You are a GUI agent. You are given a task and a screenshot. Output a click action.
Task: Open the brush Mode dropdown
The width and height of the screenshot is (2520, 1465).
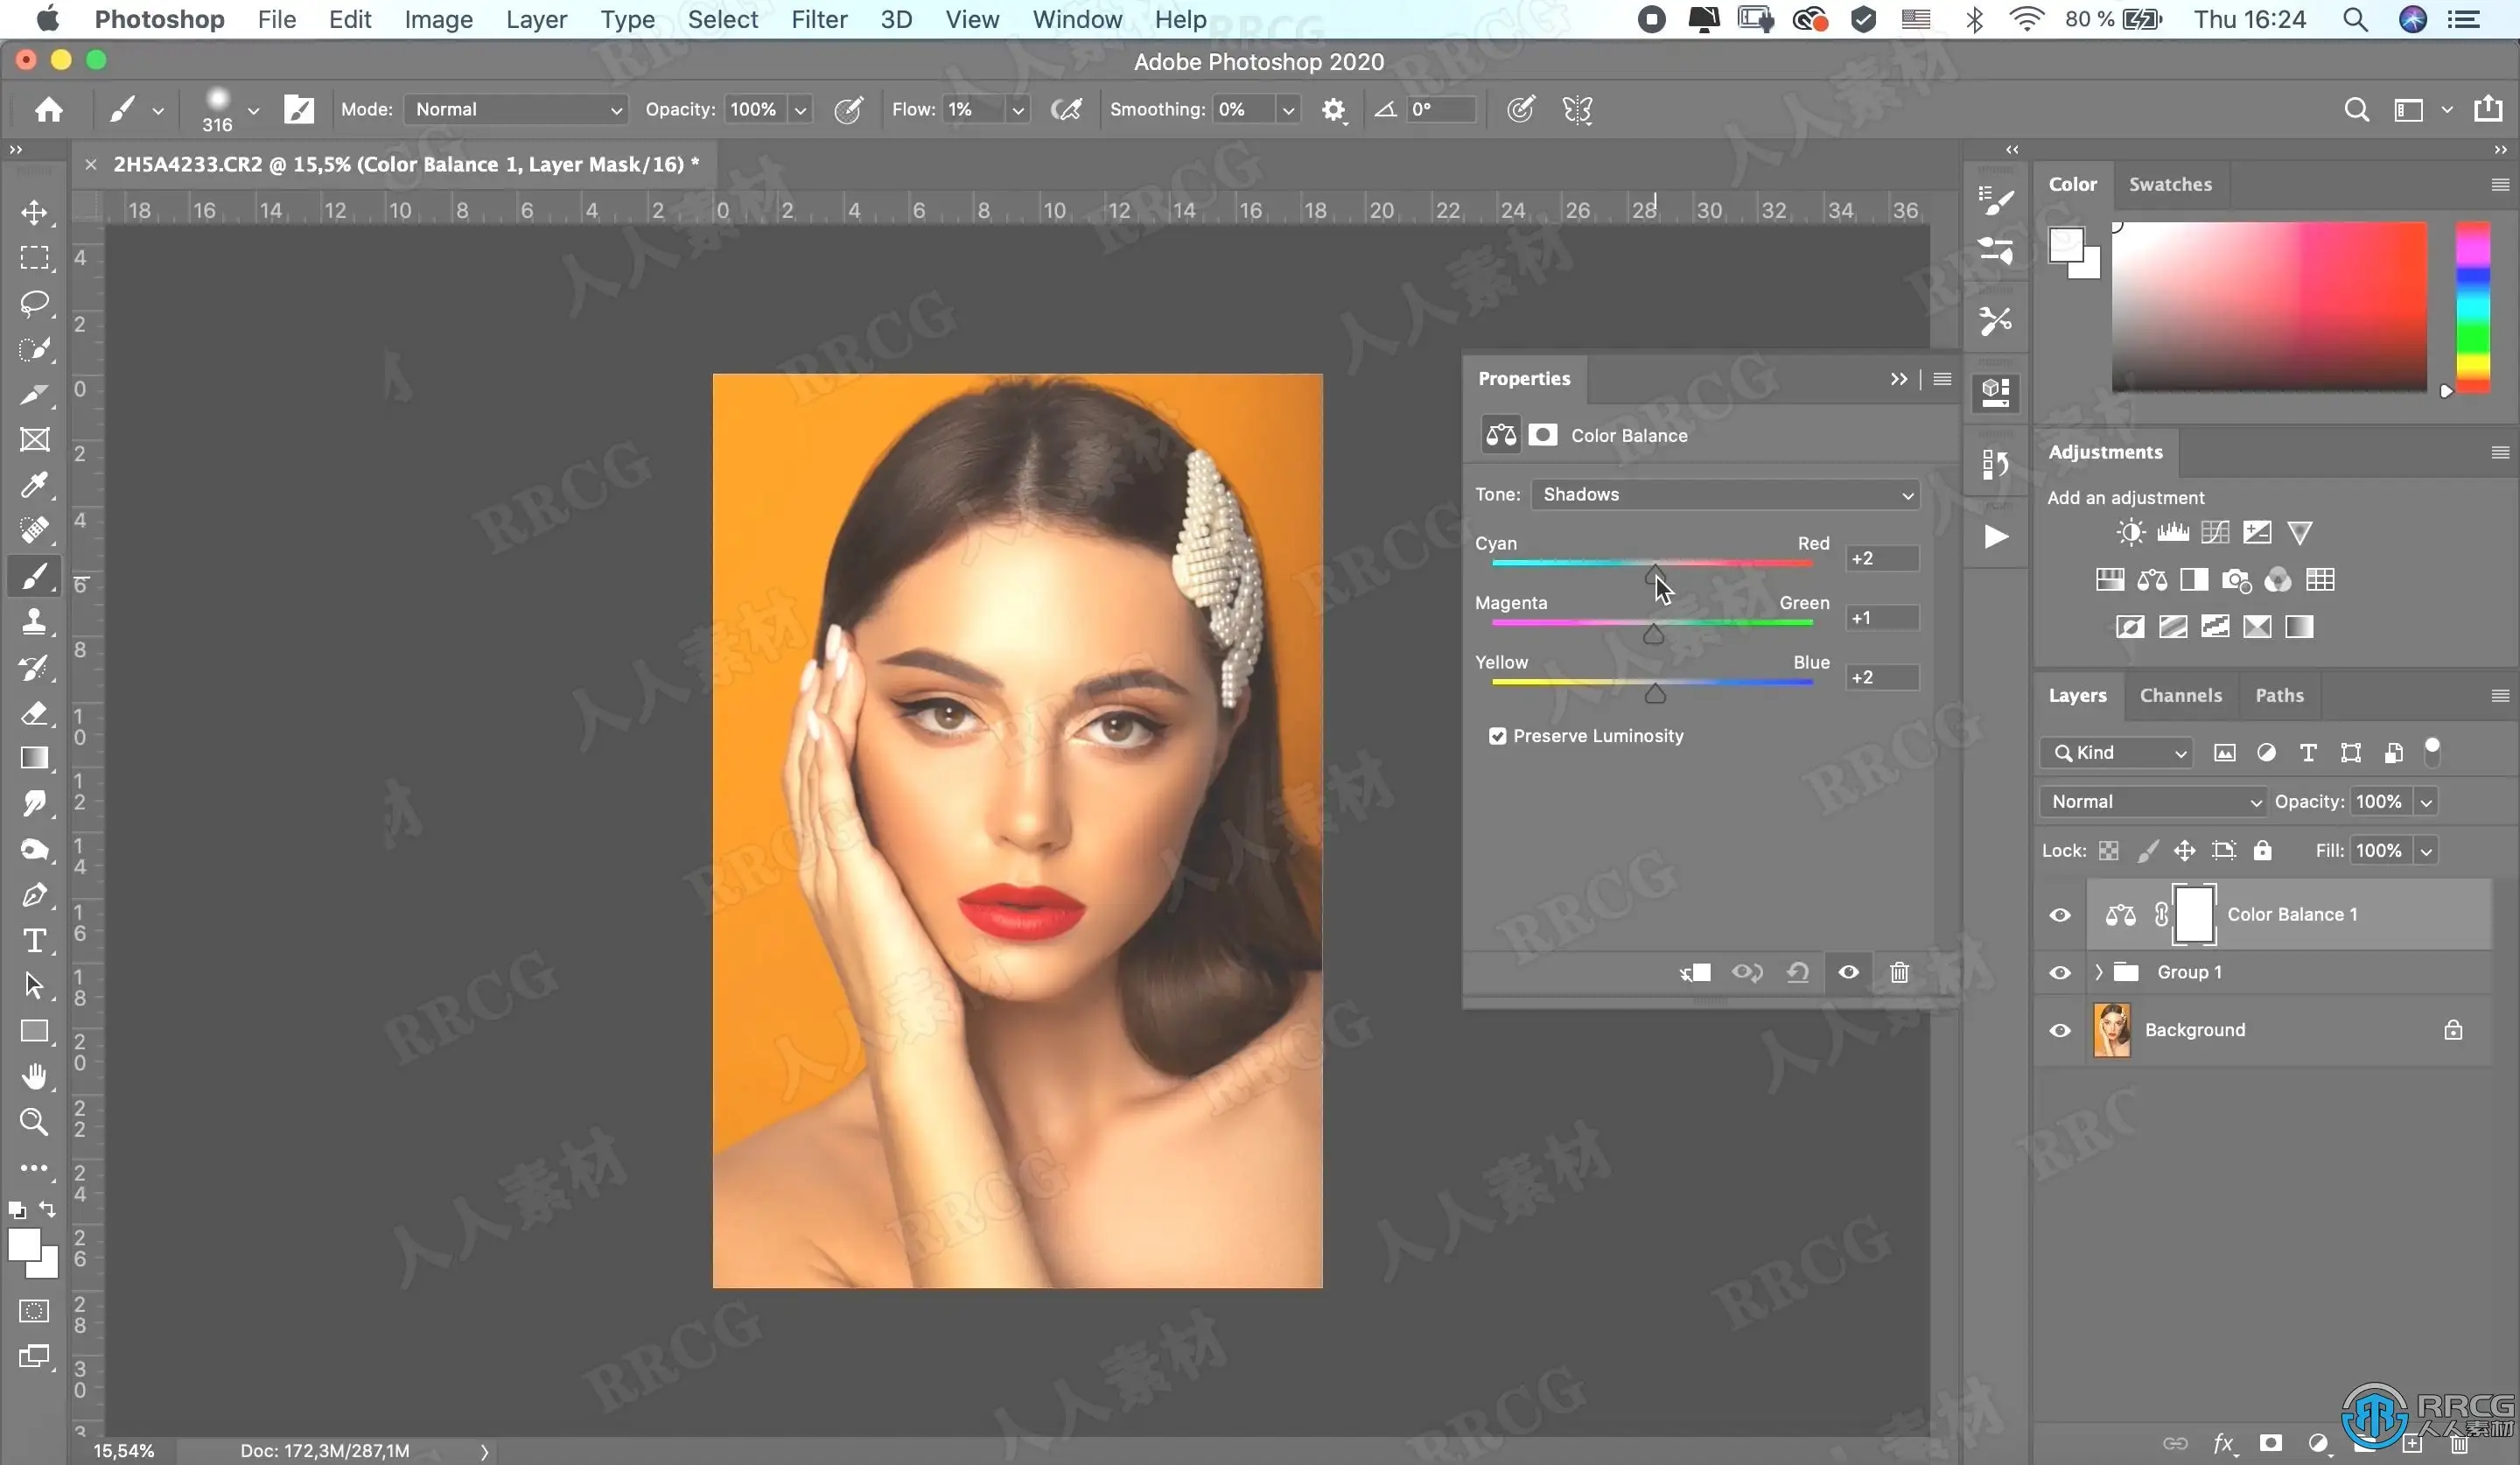coord(516,109)
